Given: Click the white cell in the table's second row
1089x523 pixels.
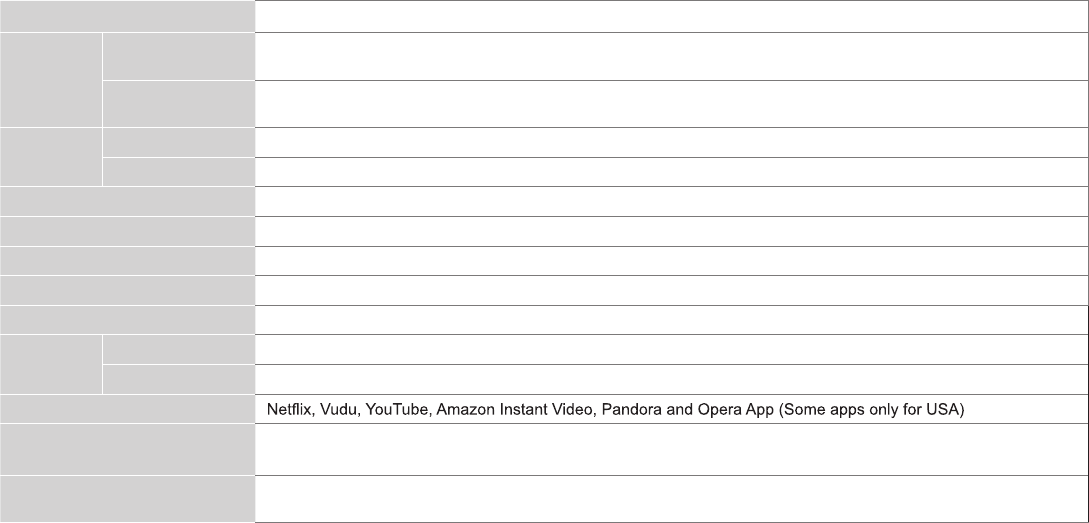Looking at the screenshot, I should click(671, 56).
